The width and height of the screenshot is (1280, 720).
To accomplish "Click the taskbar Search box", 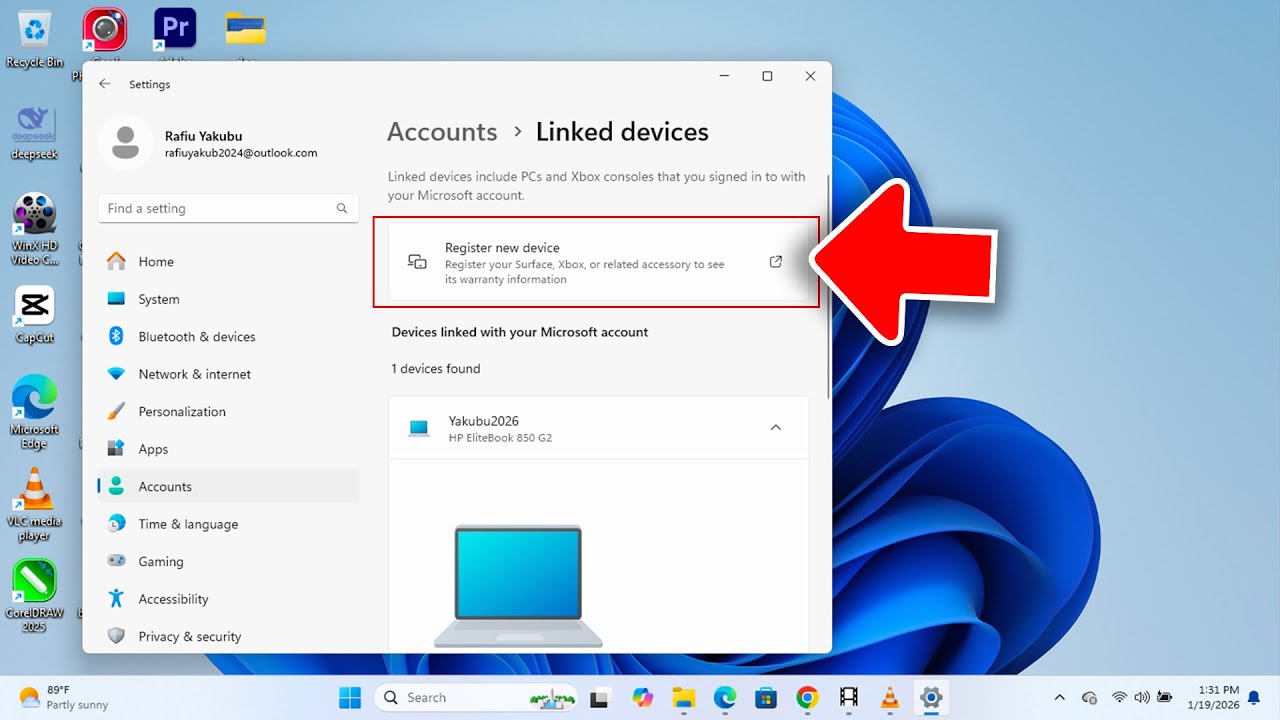I will pos(478,697).
